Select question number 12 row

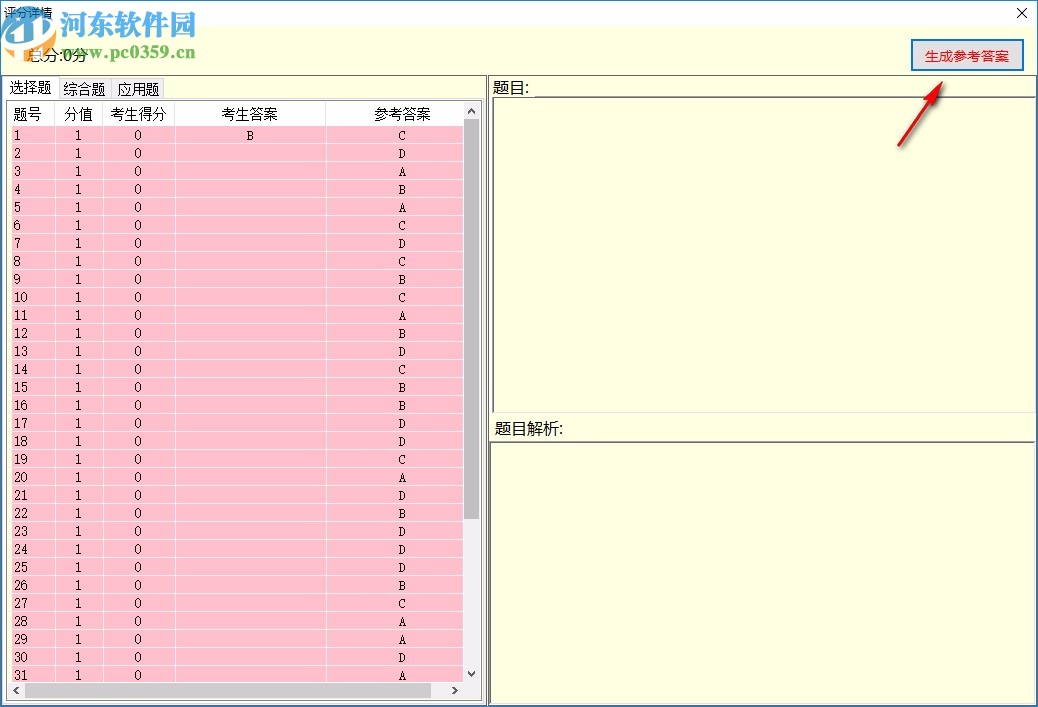[x=21, y=333]
